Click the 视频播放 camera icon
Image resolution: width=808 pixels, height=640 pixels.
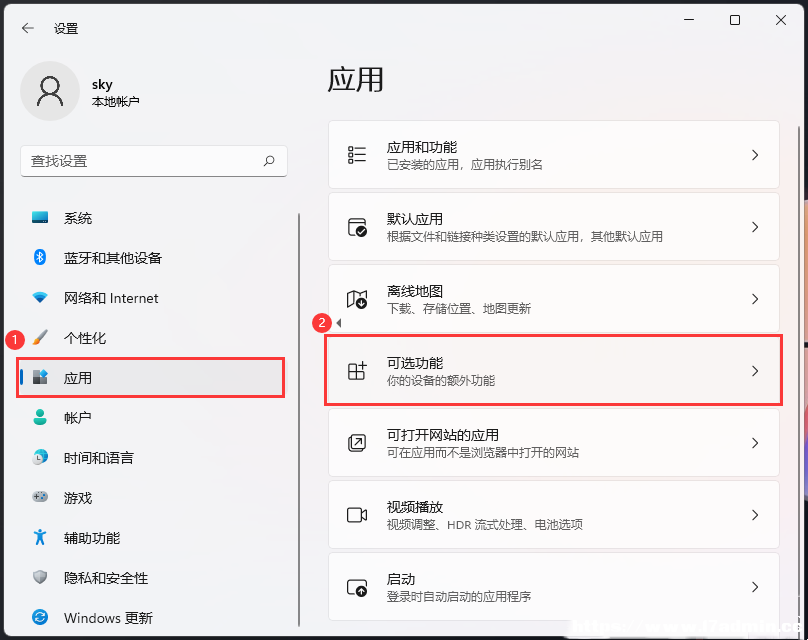click(357, 515)
